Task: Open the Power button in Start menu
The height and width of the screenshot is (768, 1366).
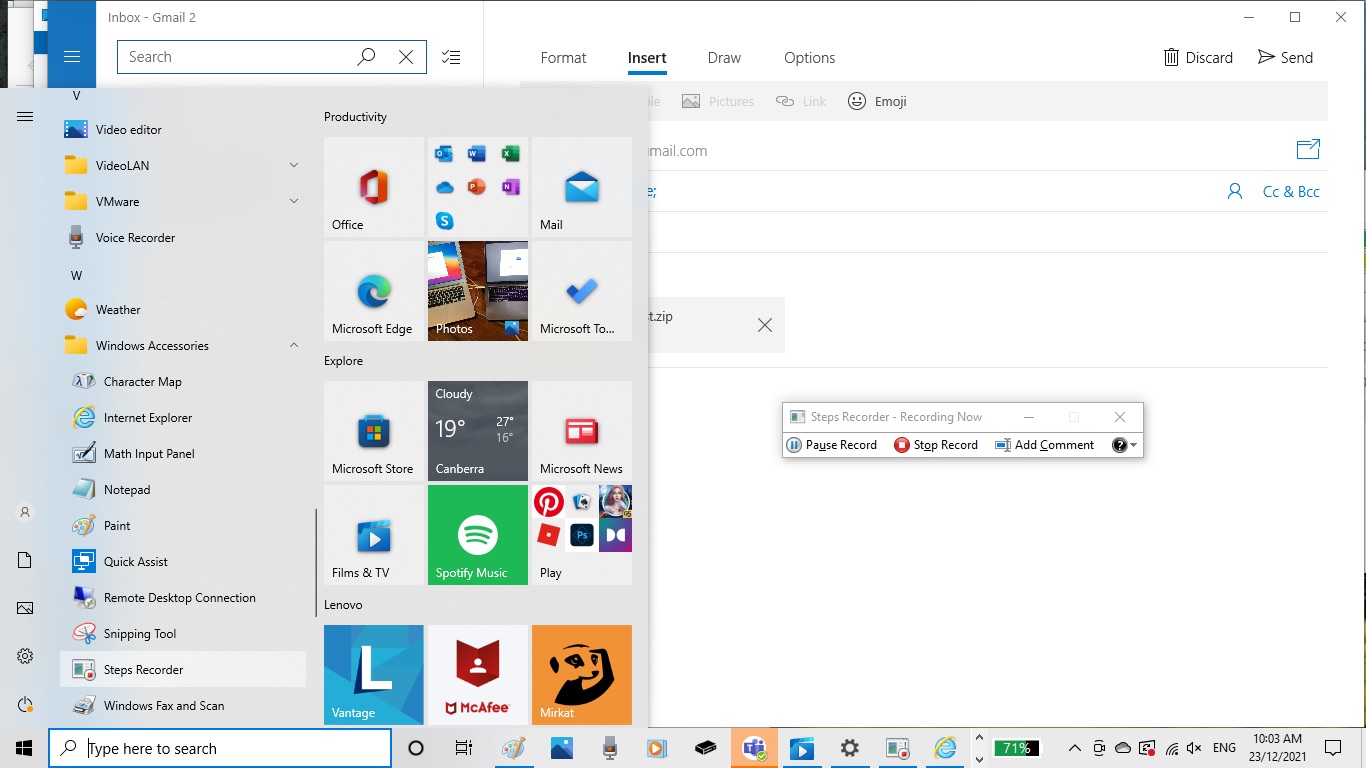Action: pos(25,705)
